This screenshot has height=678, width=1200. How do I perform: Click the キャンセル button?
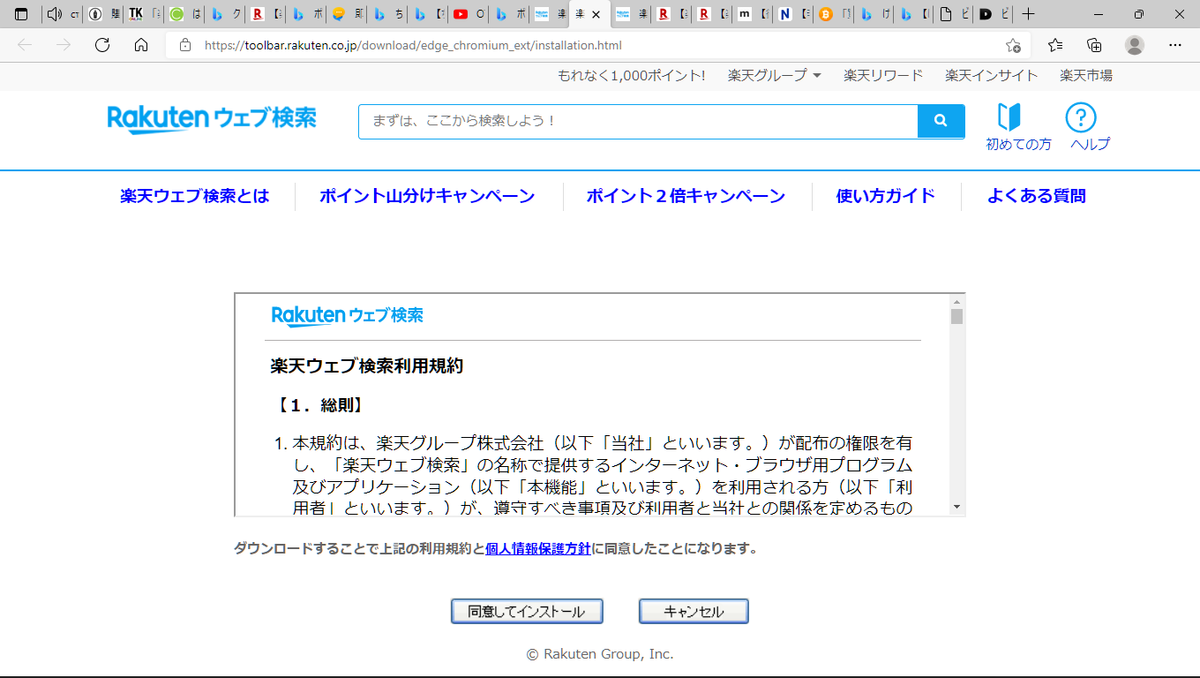click(x=694, y=611)
